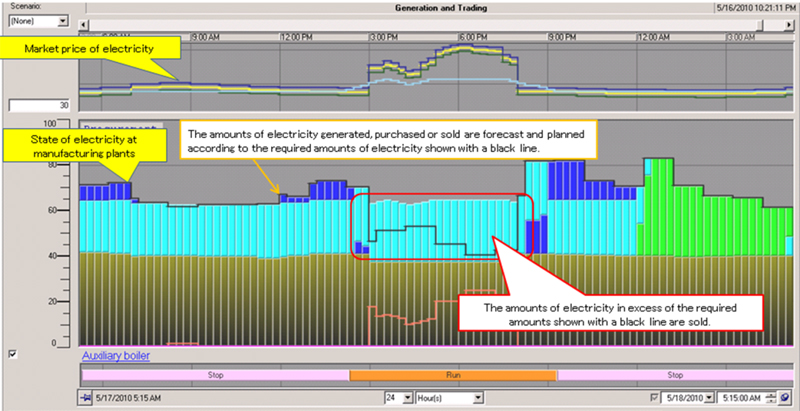Click the left arrow of top scrollbar
Screen dimensions: 800x411
(84, 21)
